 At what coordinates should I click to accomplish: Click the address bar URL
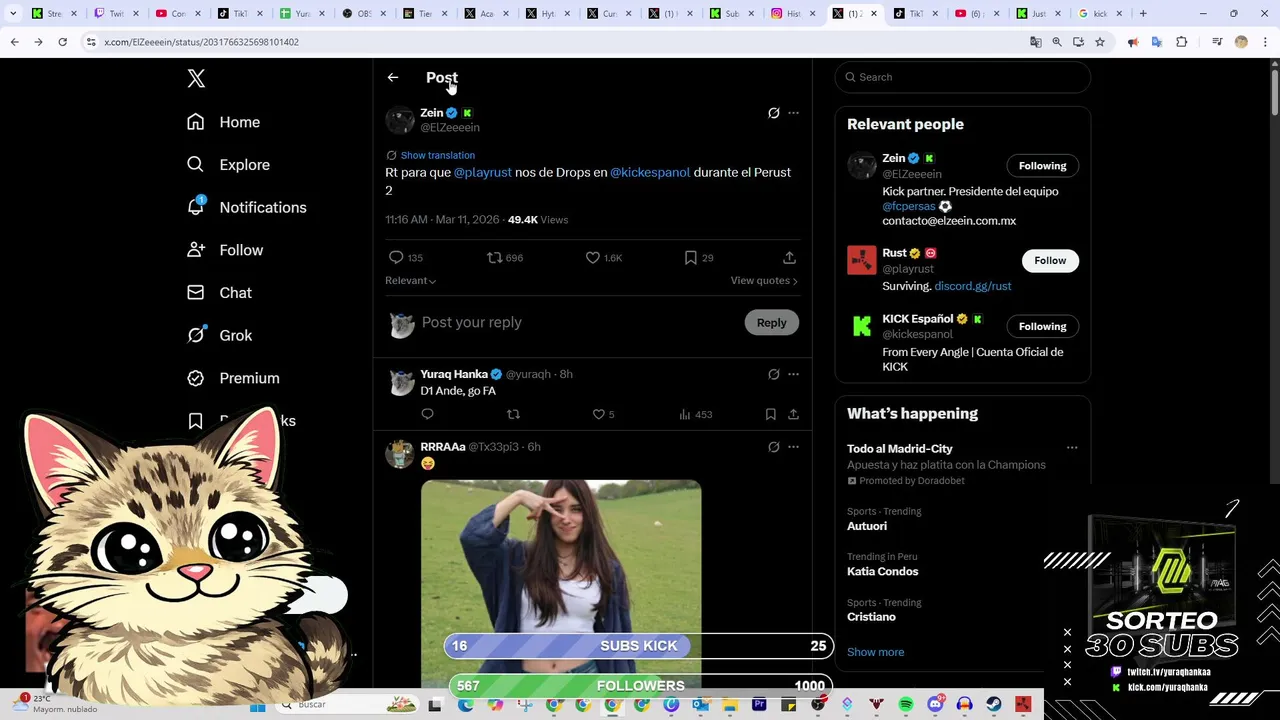point(201,42)
